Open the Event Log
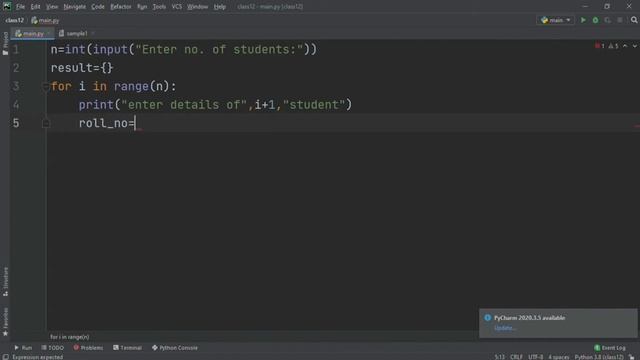Image resolution: width=640 pixels, height=360 pixels. point(610,348)
